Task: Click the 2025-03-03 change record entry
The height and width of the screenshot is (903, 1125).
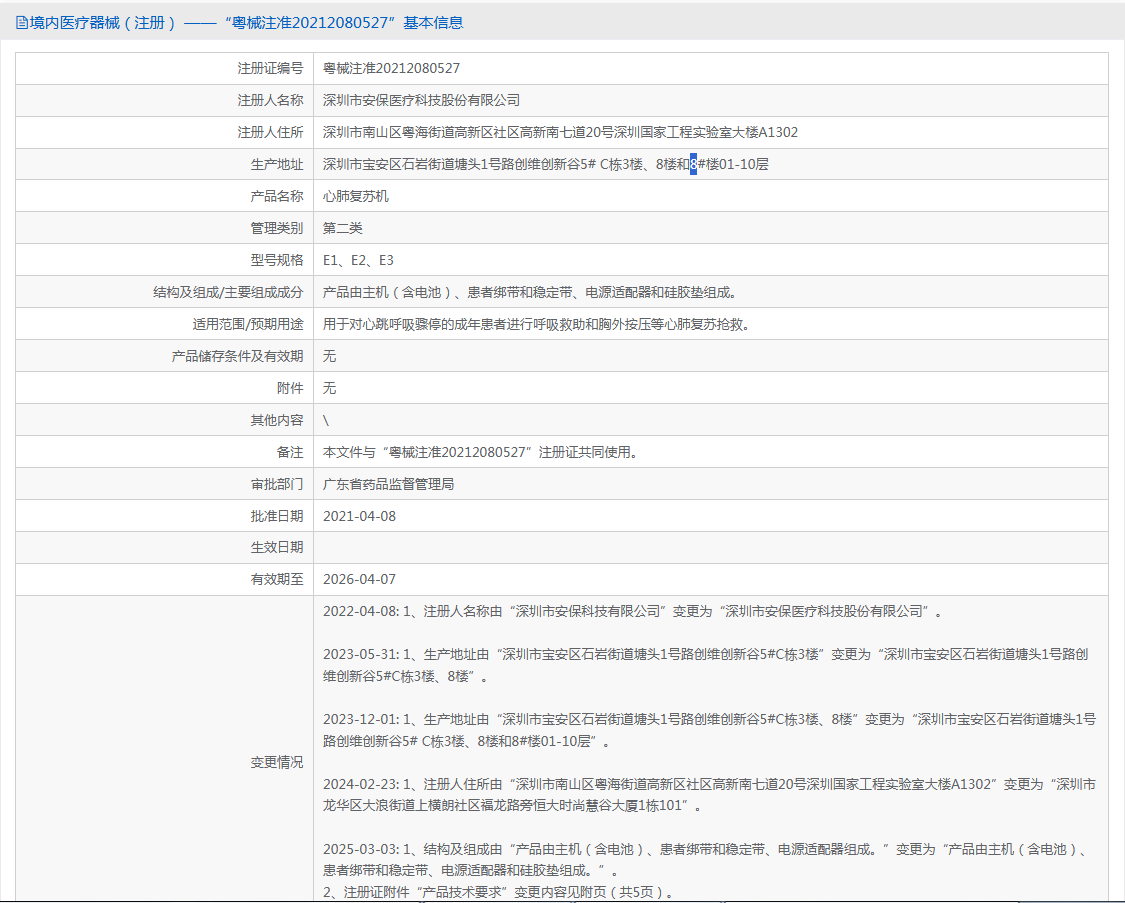Action: 707,860
